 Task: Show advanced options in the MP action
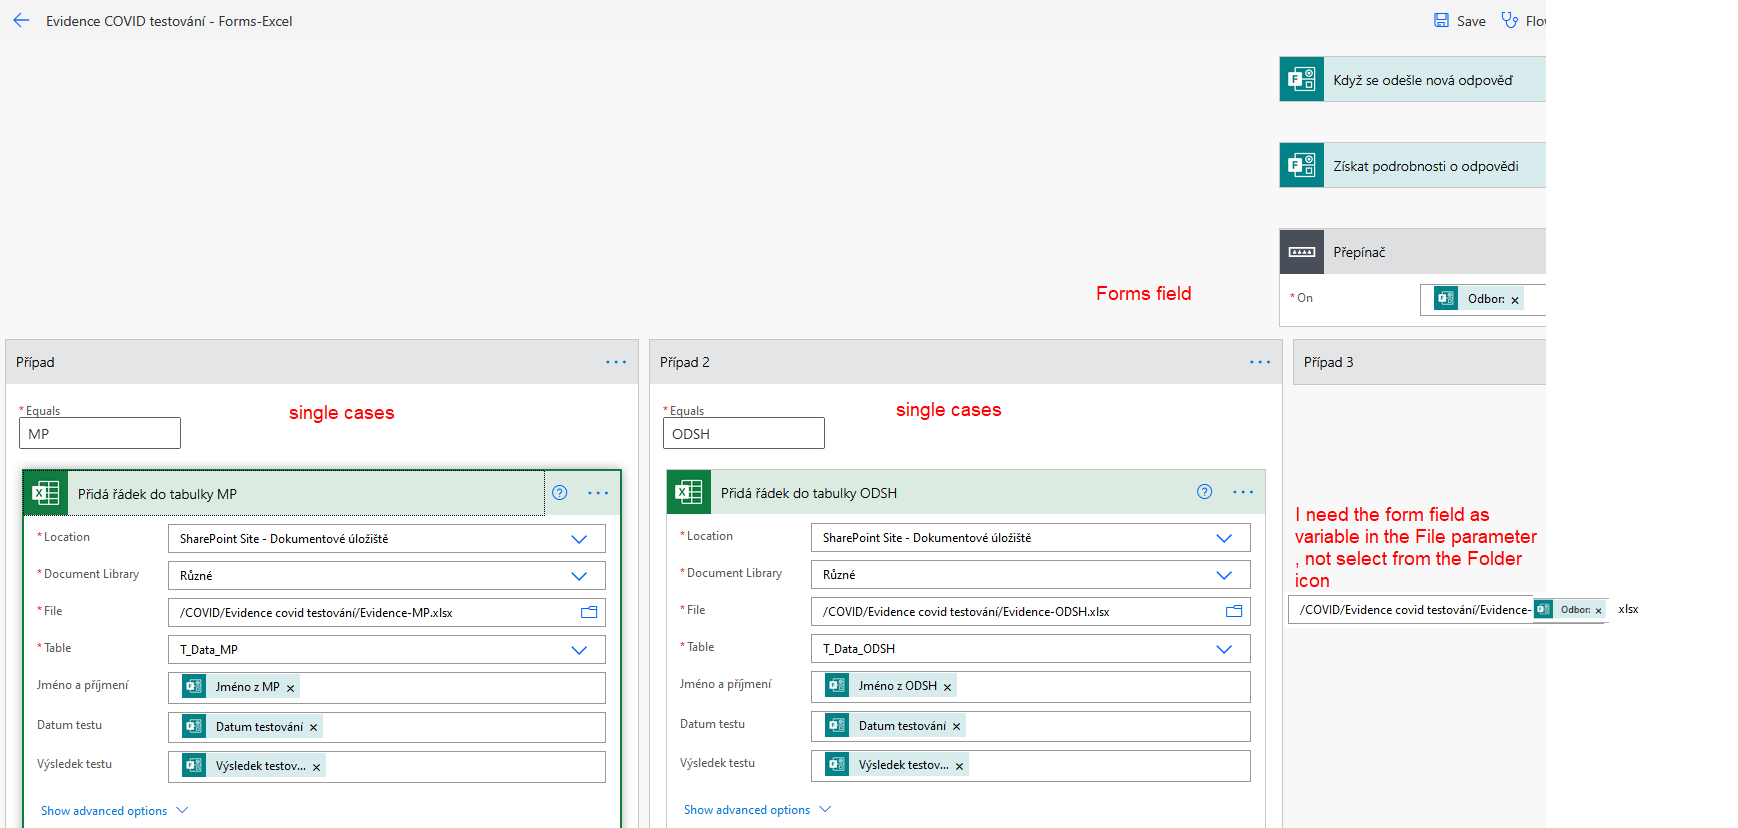click(x=114, y=811)
